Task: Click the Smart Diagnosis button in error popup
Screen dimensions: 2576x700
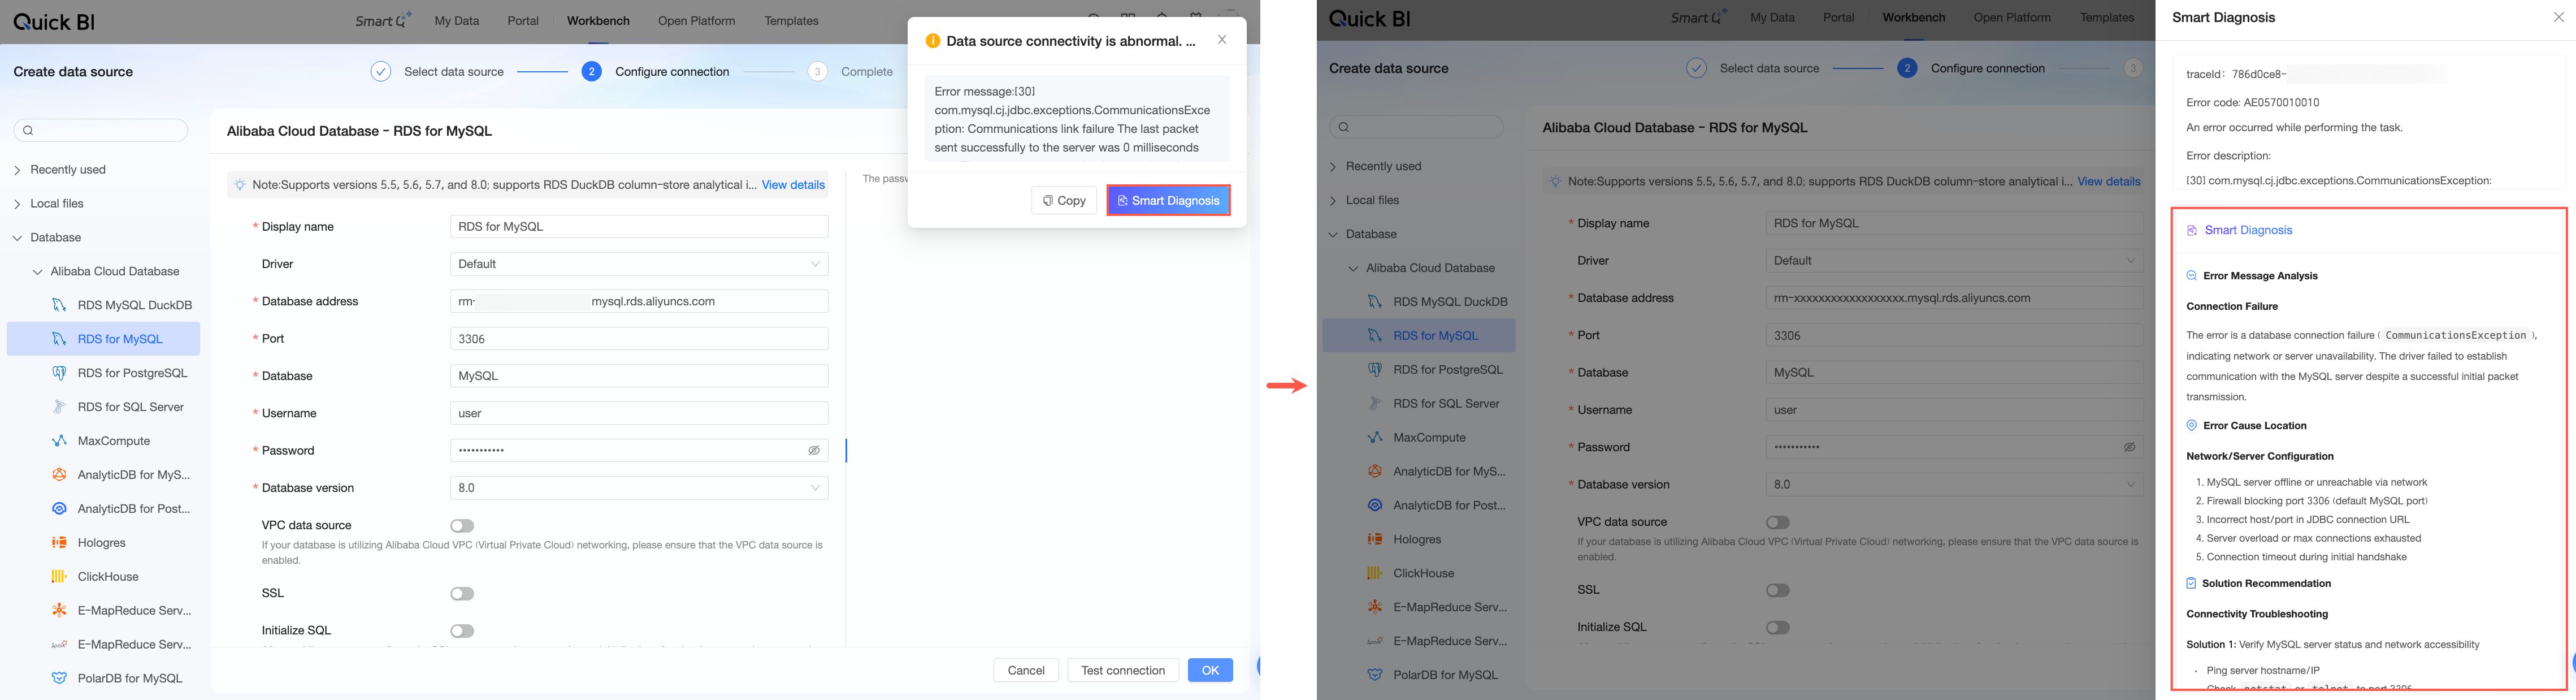Action: point(1168,200)
